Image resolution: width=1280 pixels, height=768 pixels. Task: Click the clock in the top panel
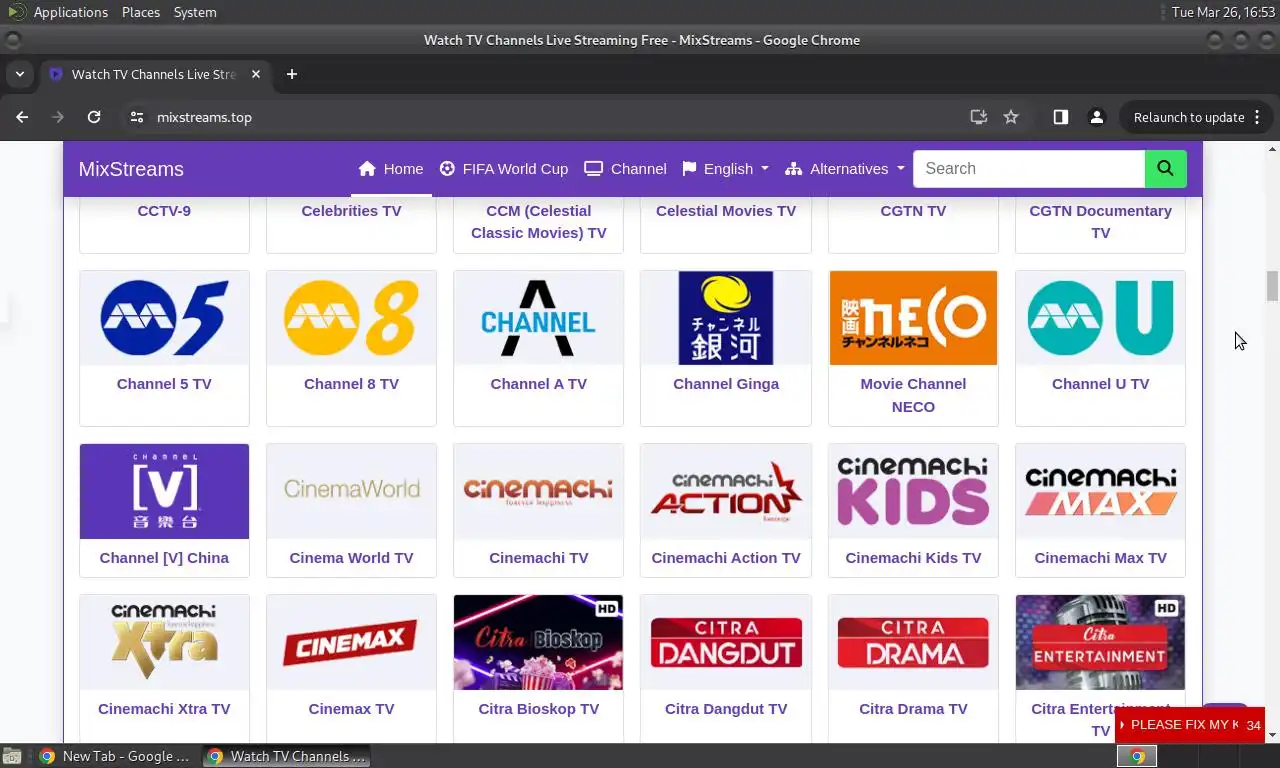tap(1222, 12)
